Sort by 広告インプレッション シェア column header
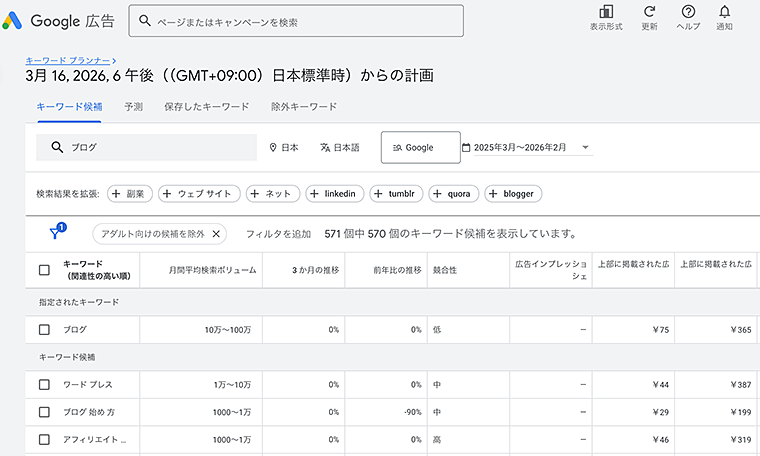 (x=551, y=270)
